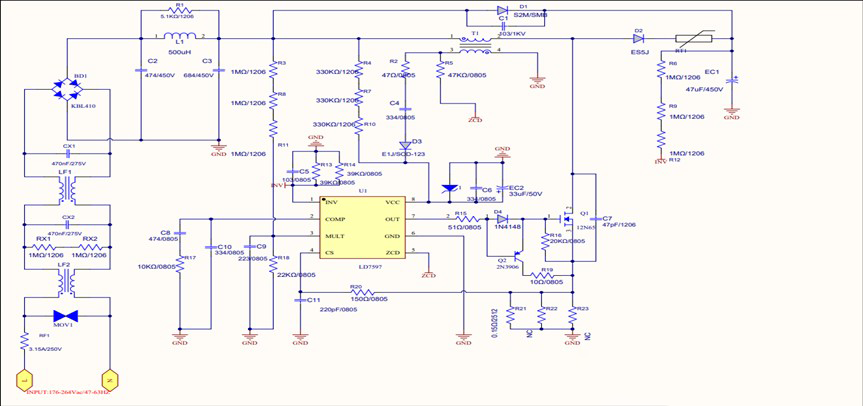Screen dimensions: 863x406
Task: Click the MULT pin label on U1
Action: [x=335, y=236]
